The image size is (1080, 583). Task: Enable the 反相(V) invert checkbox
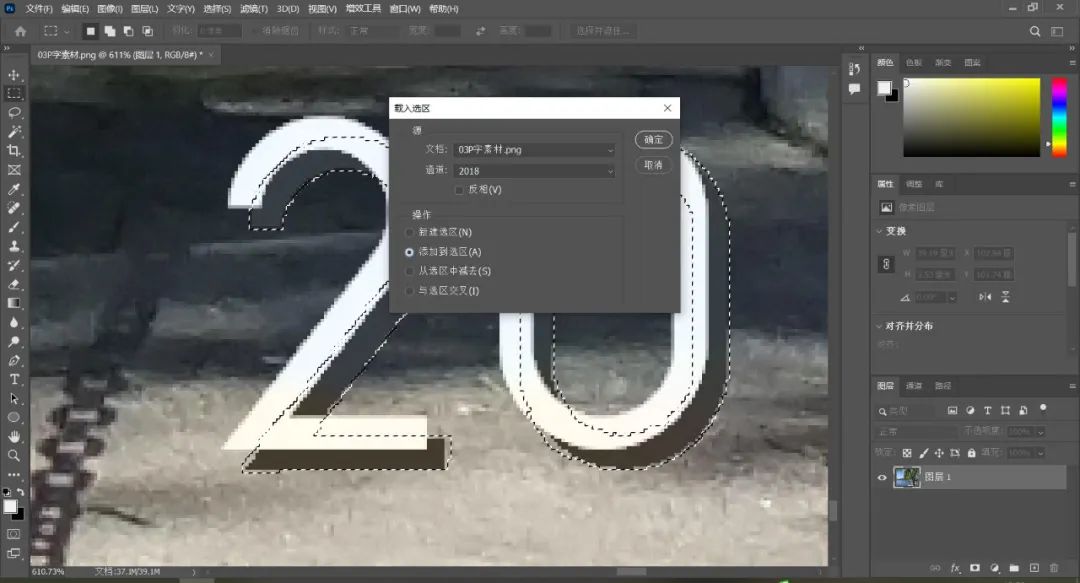459,189
